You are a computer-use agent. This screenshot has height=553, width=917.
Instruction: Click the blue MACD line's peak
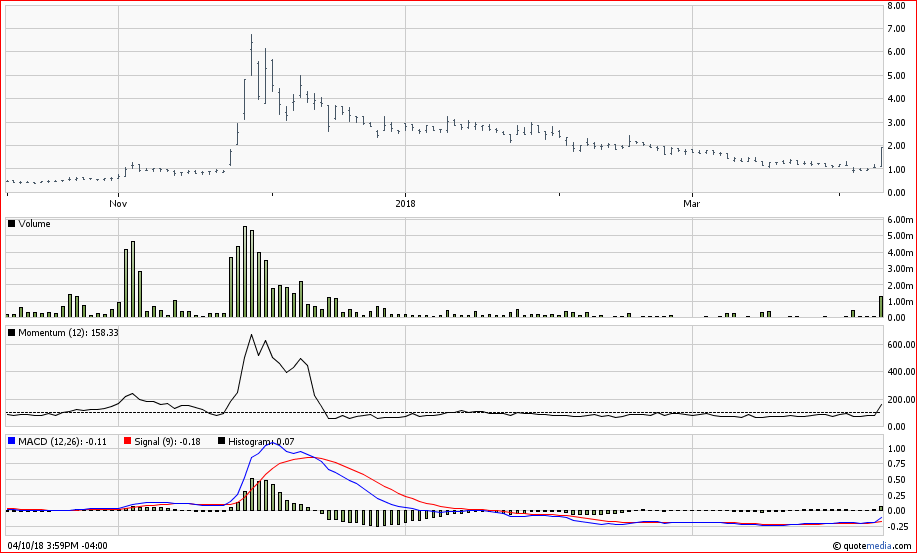click(x=273, y=444)
